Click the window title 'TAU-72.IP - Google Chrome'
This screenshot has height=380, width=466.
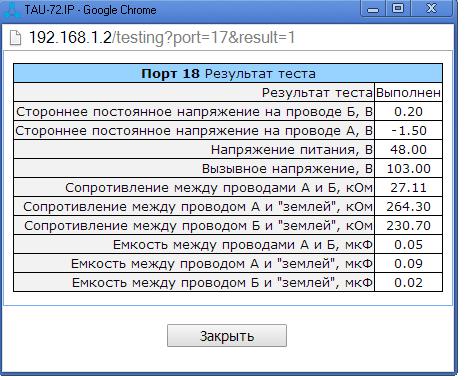click(x=90, y=10)
